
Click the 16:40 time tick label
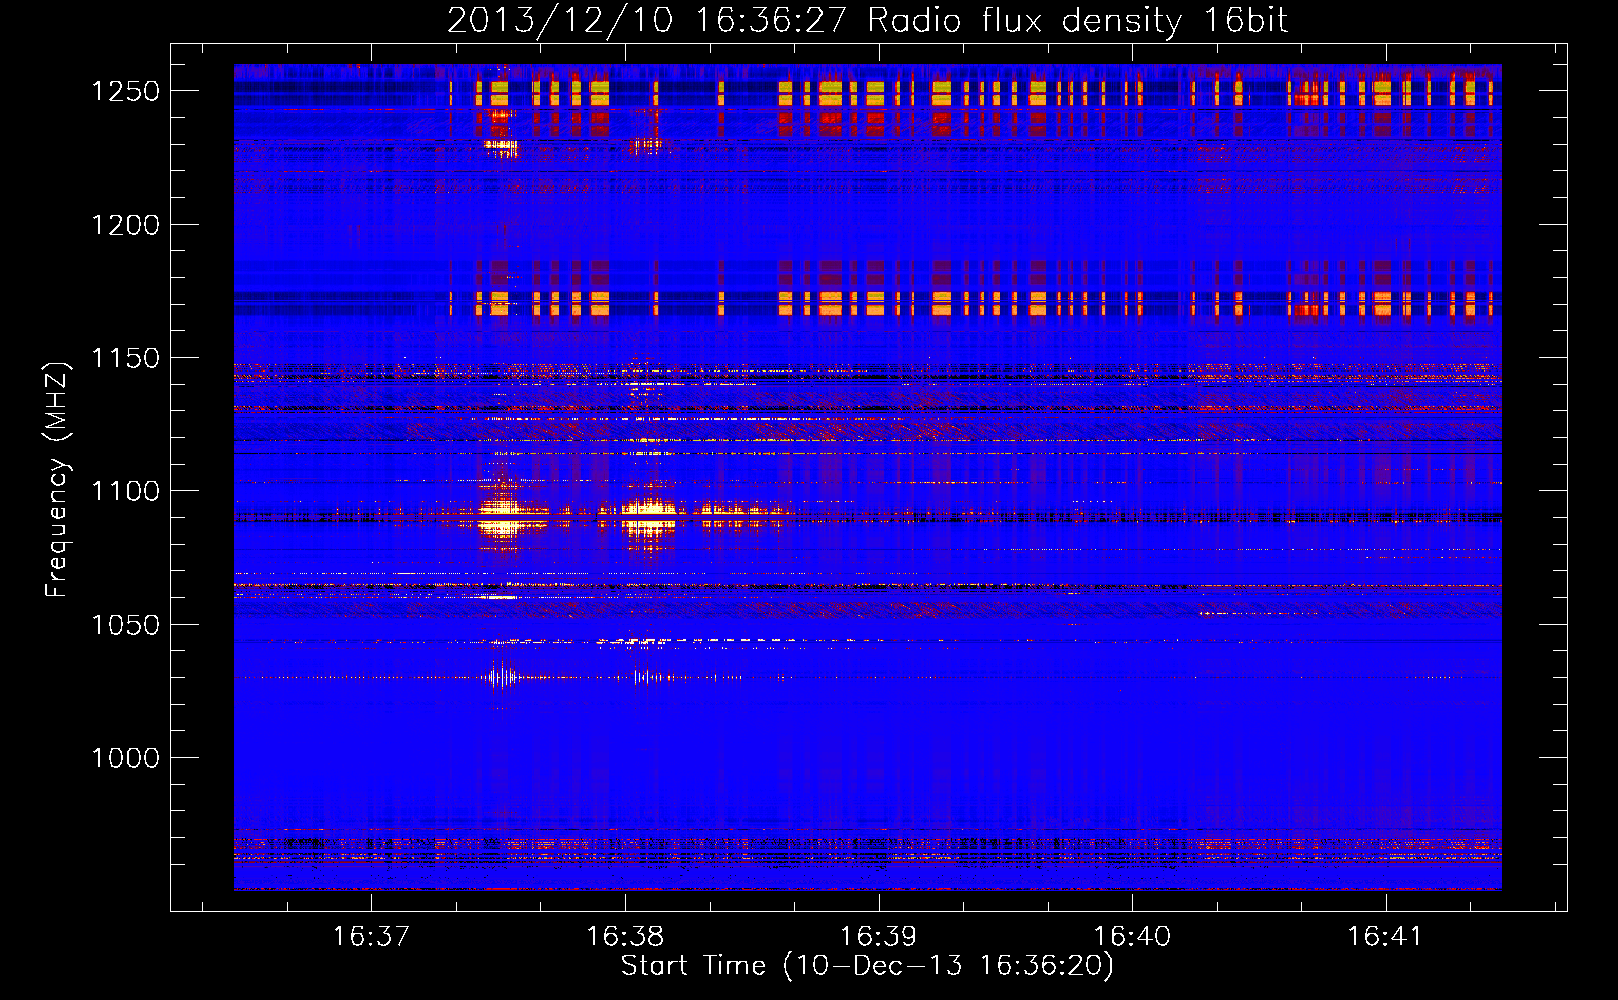pos(1133,936)
